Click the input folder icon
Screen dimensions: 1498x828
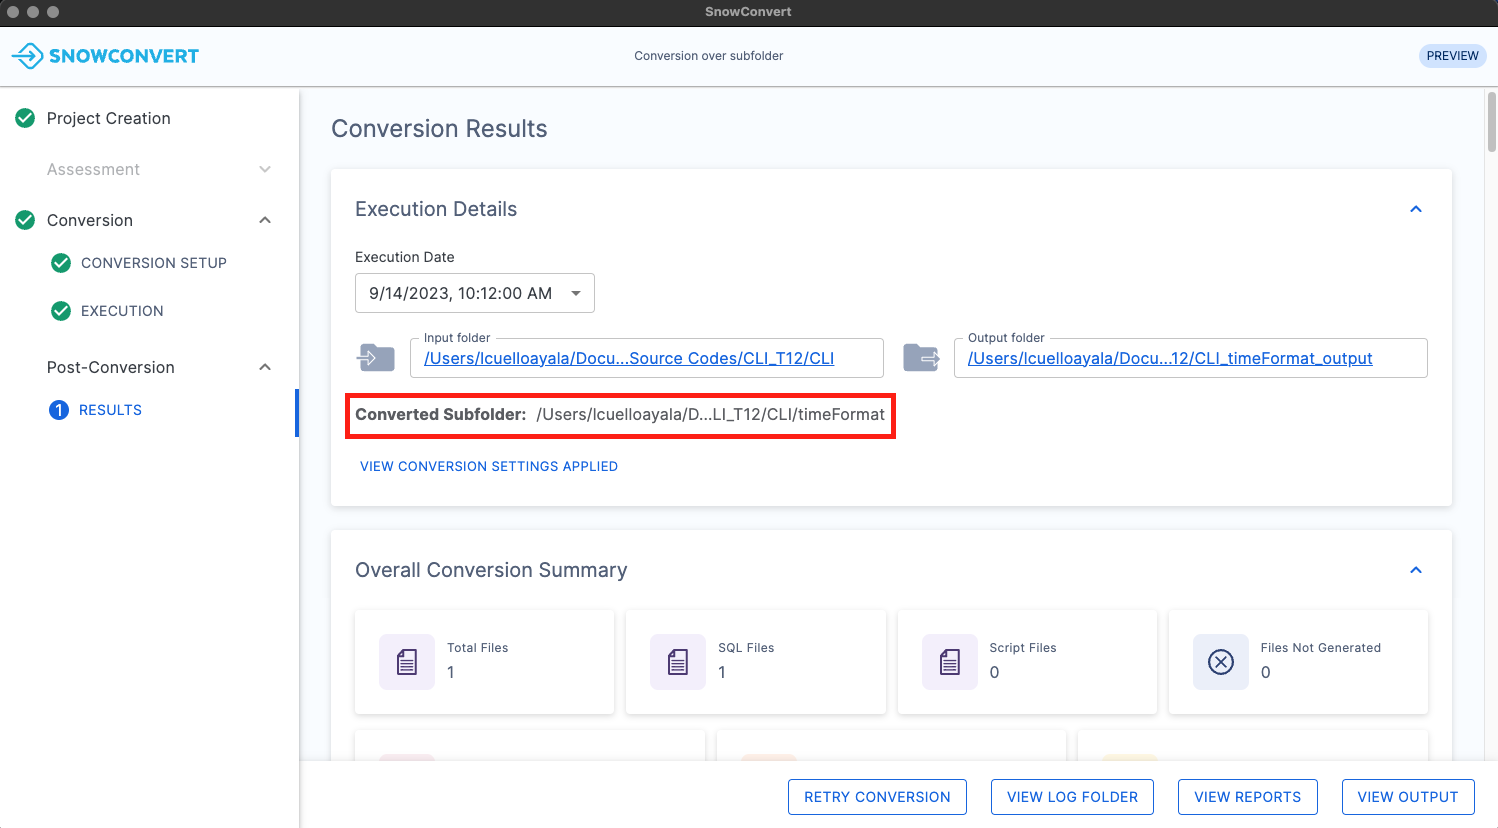point(376,357)
